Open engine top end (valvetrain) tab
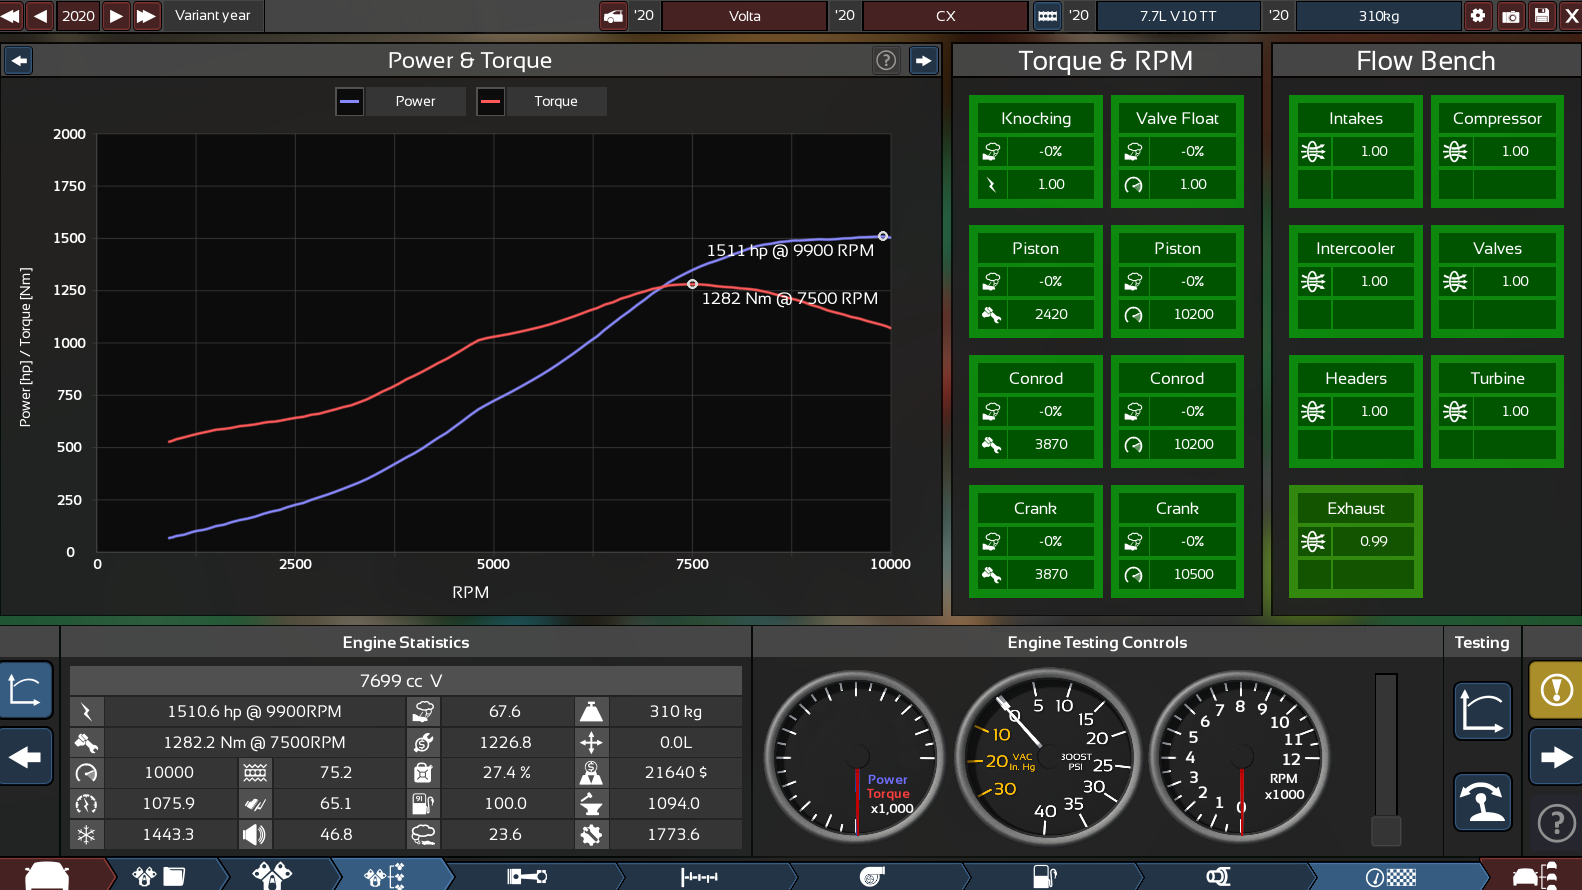This screenshot has height=890, width=1582. coord(272,876)
